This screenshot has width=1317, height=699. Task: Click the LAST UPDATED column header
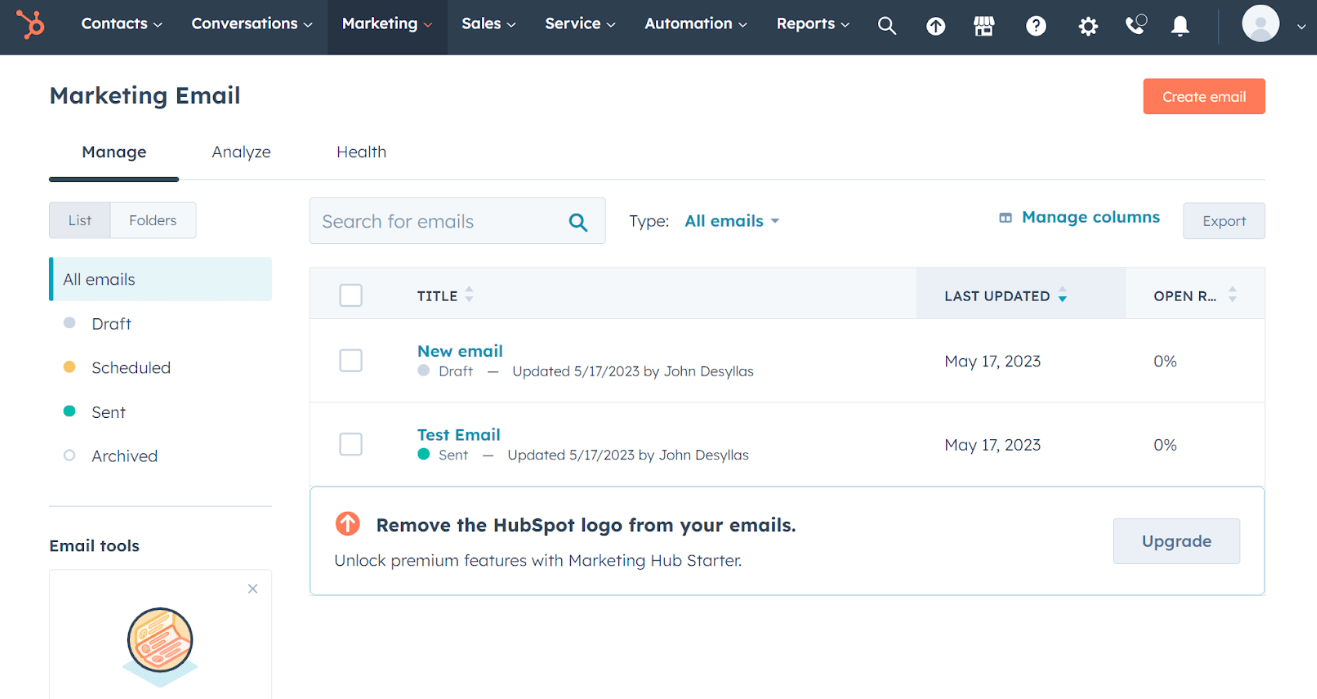[x=1021, y=294]
